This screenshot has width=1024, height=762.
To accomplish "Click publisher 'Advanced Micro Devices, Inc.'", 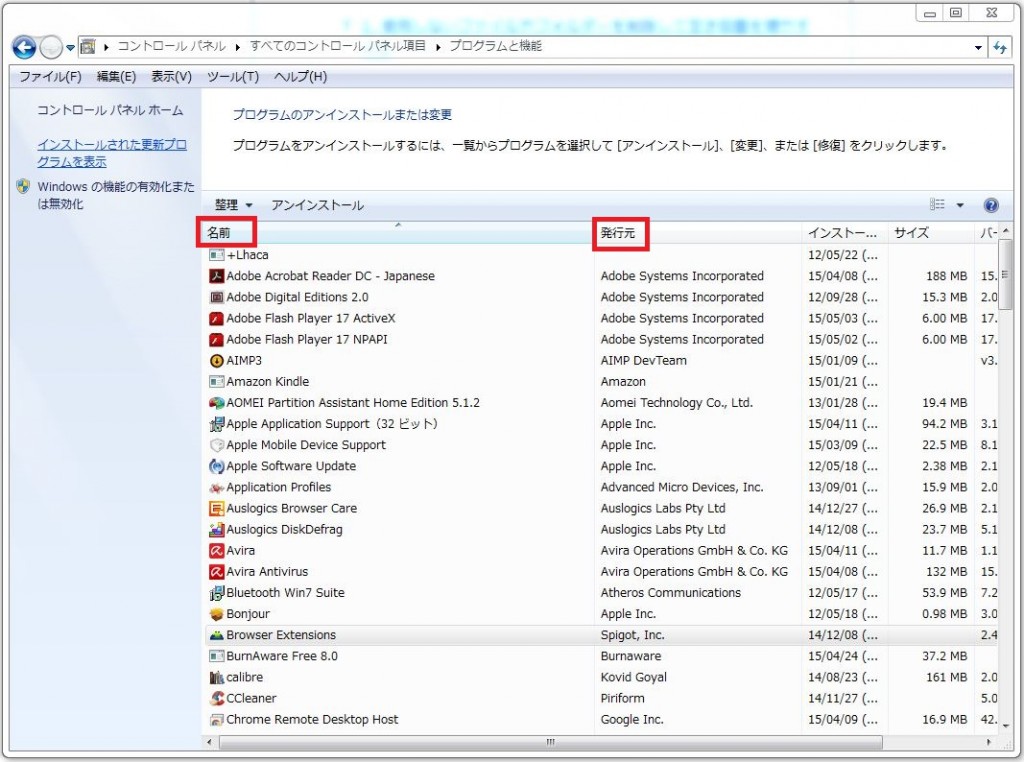I will click(x=682, y=487).
